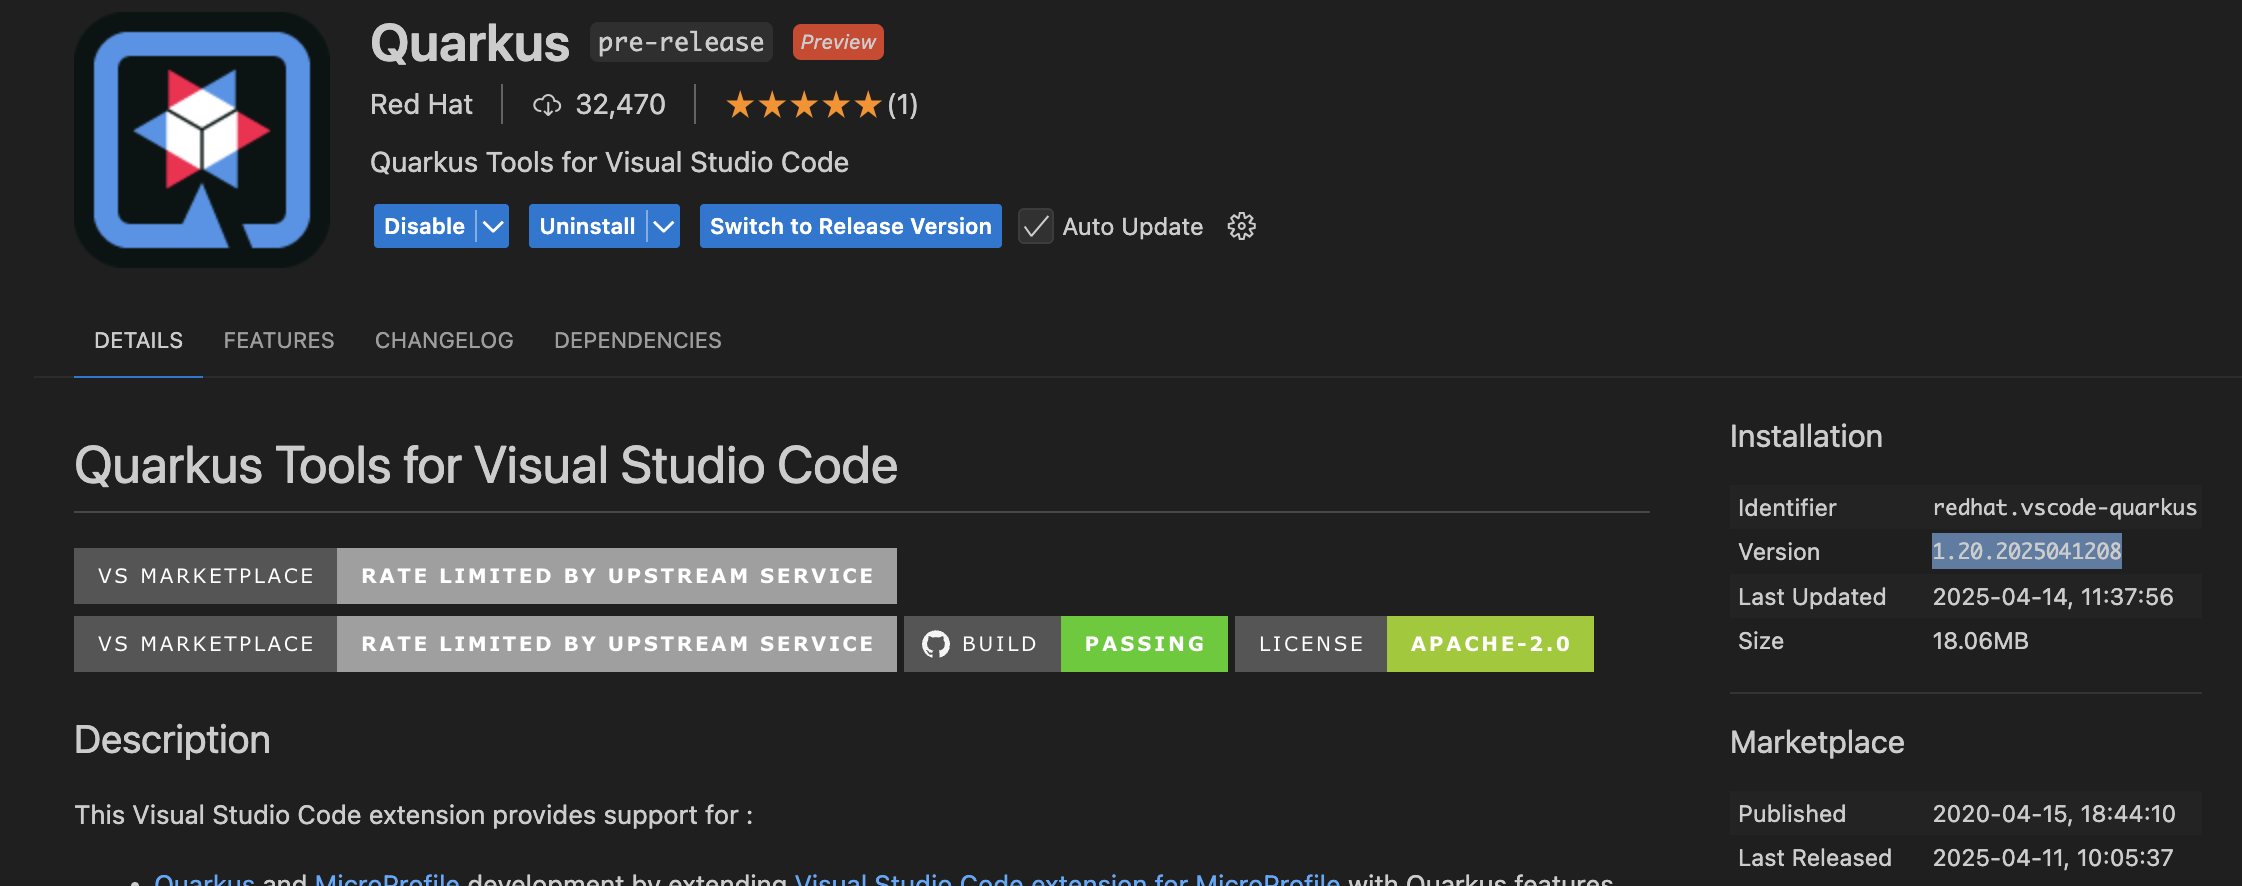Image resolution: width=2242 pixels, height=886 pixels.
Task: Click the five-star rating
Action: [x=803, y=105]
